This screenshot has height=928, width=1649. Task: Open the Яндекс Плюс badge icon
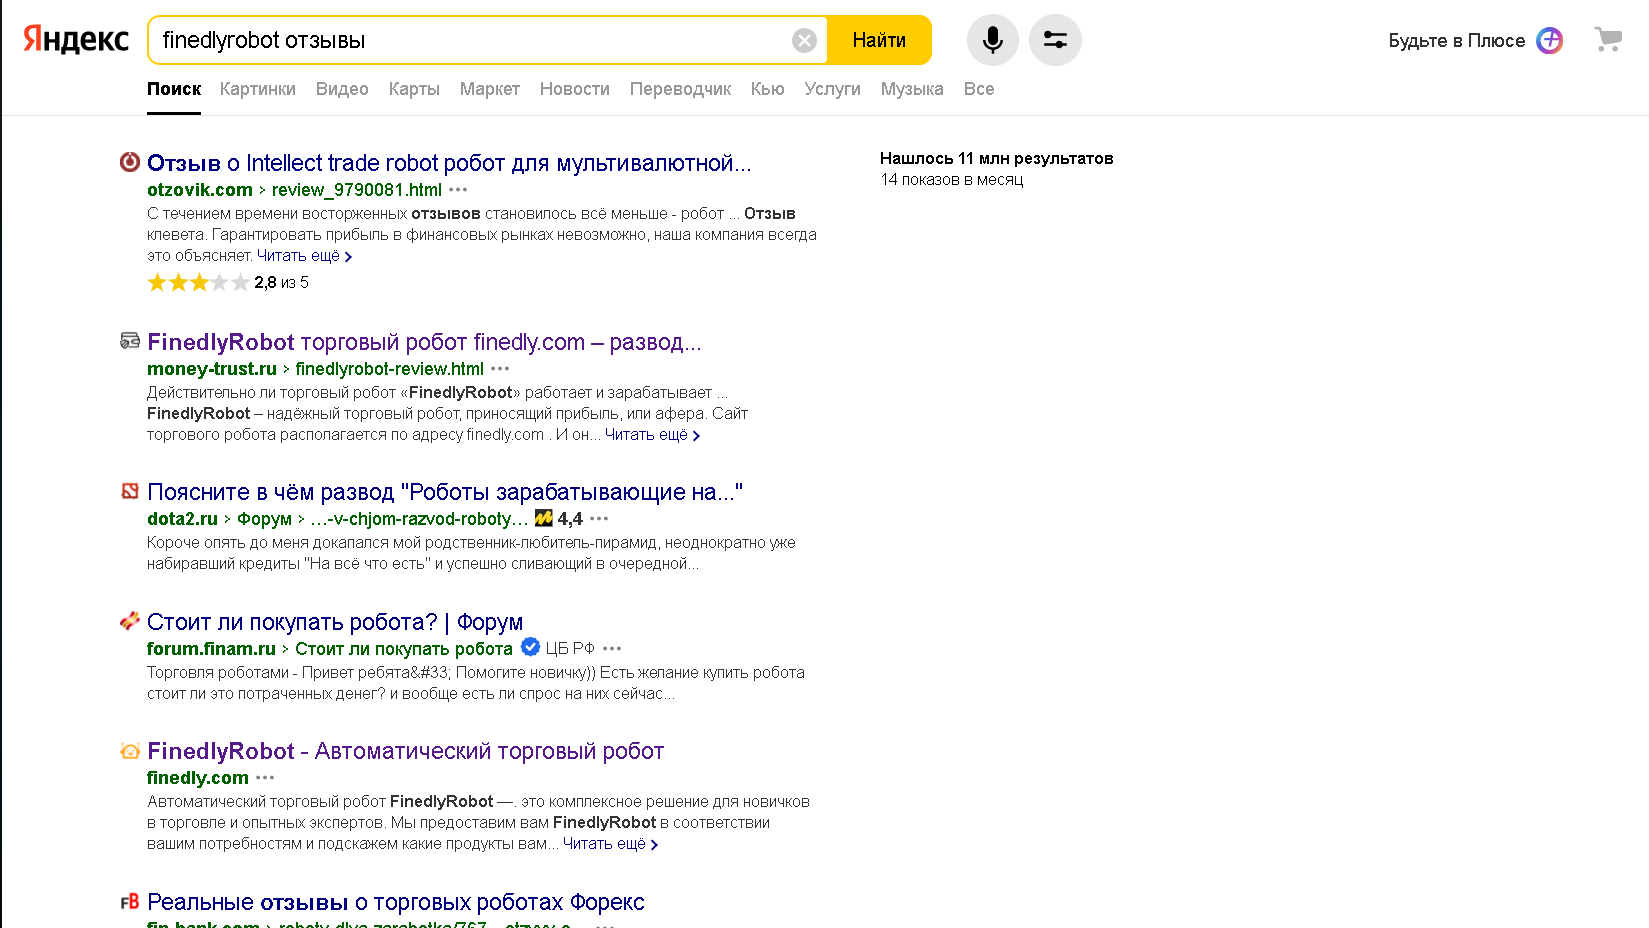[1549, 40]
